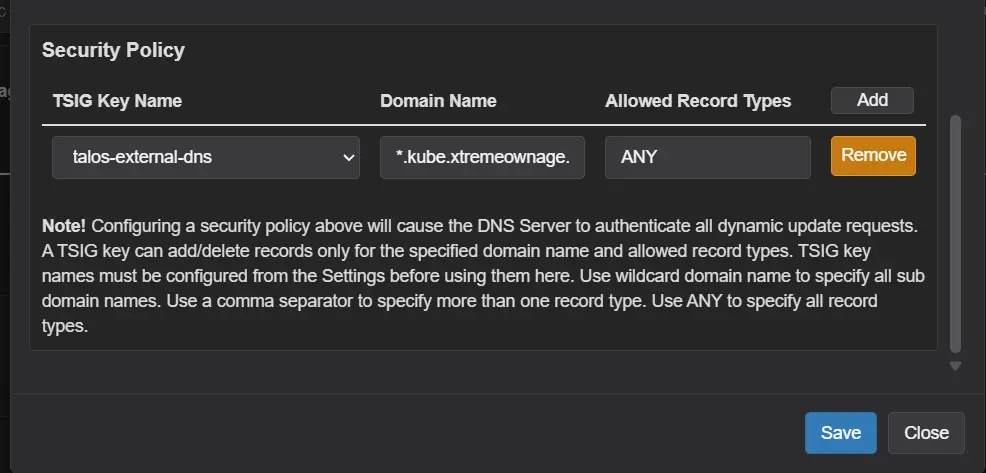
Task: Open the TSIG Key Name dropdown
Action: 205,157
